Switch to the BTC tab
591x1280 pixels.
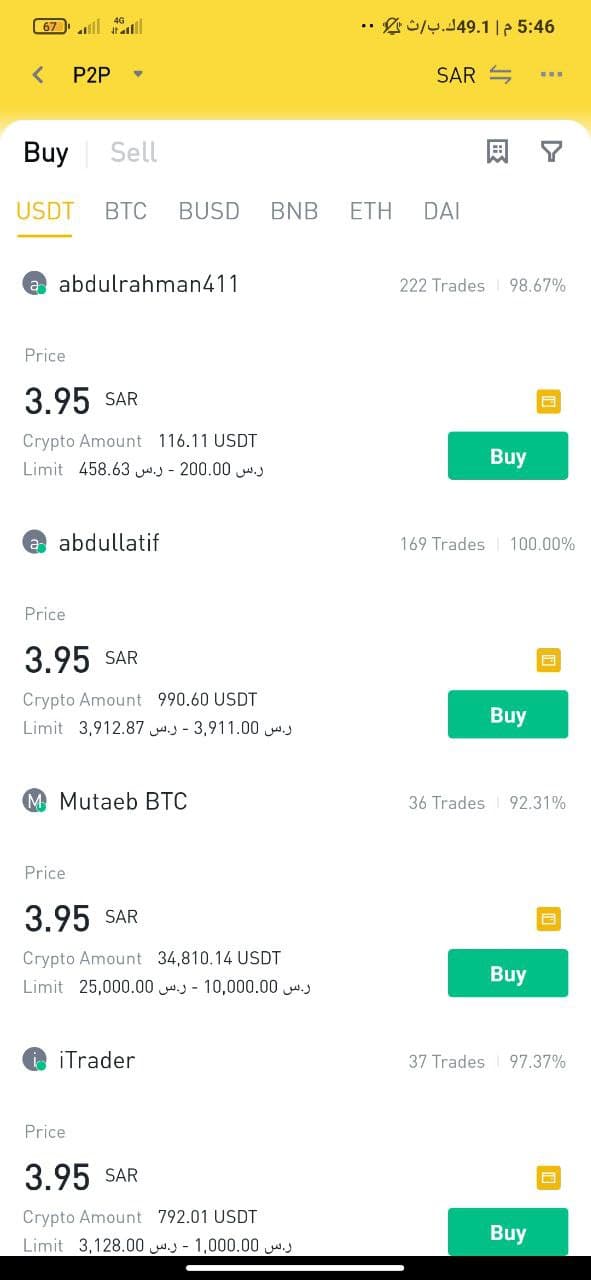(x=126, y=211)
